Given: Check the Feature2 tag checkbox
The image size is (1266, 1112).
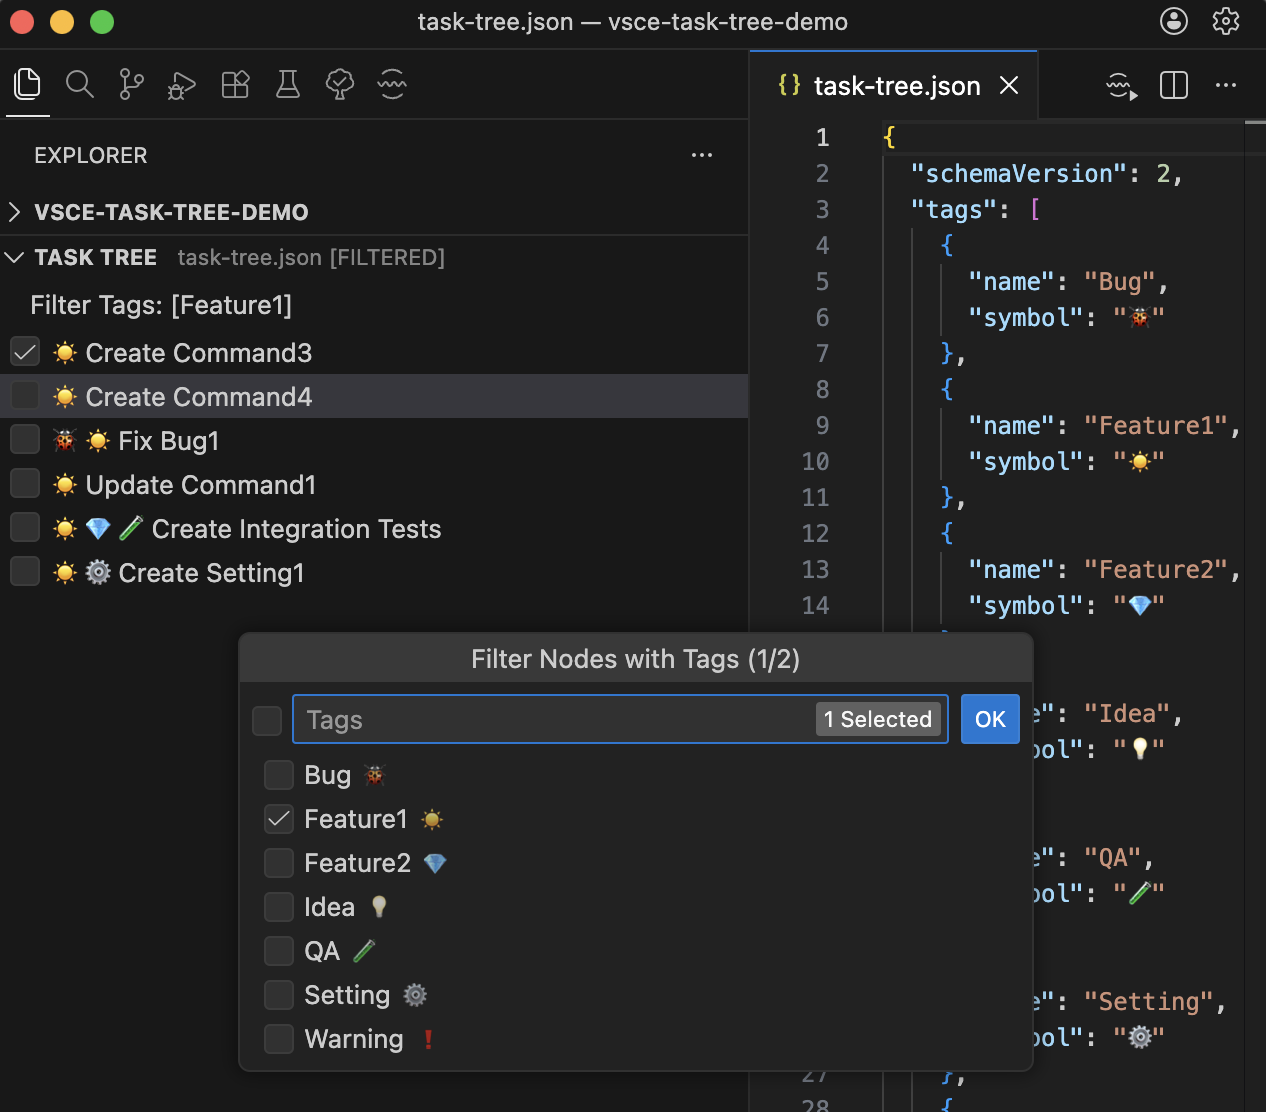Looking at the screenshot, I should click(279, 863).
